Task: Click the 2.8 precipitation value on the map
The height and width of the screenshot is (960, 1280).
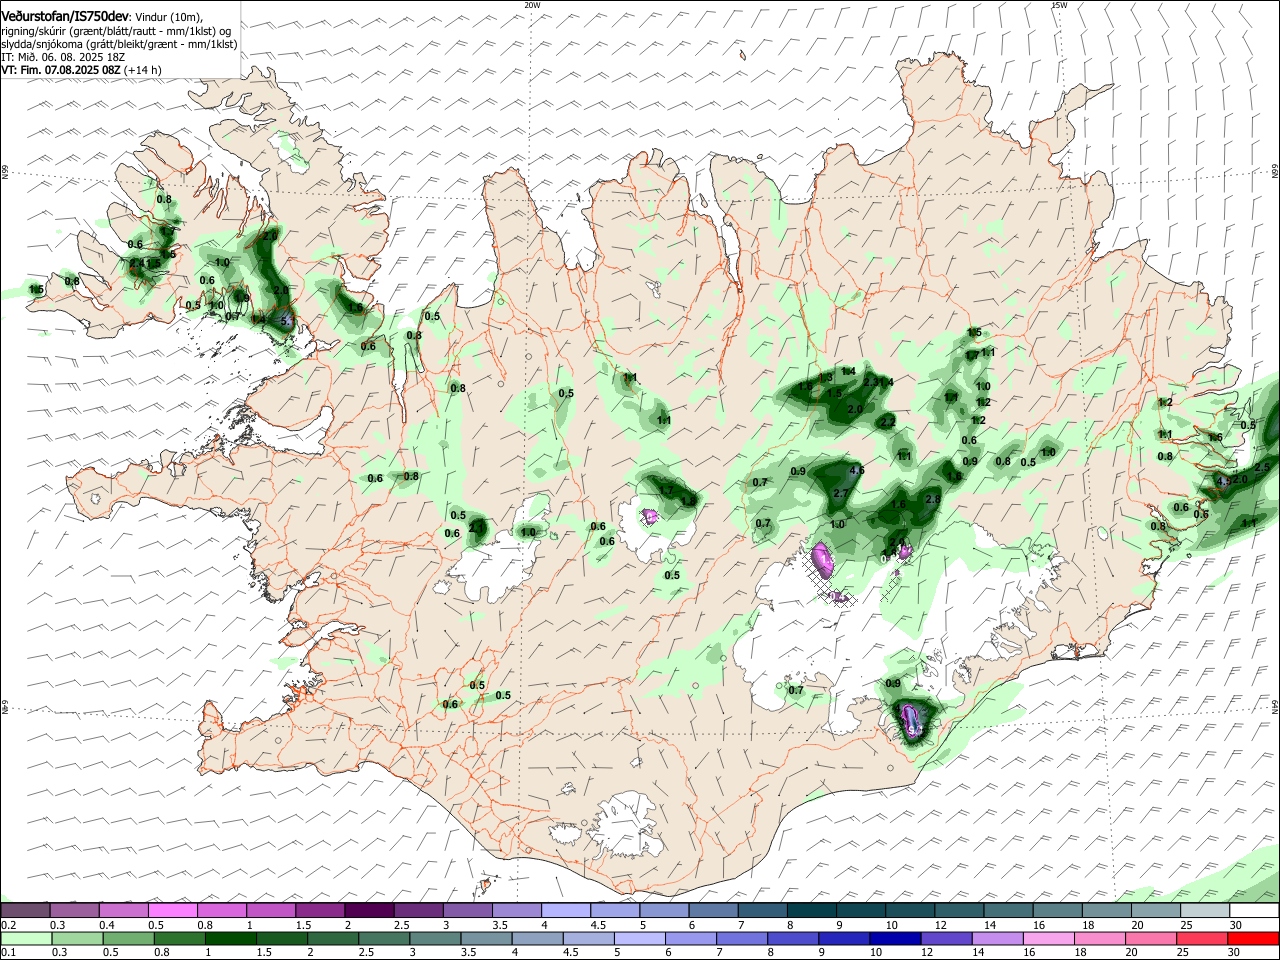Action: (933, 499)
